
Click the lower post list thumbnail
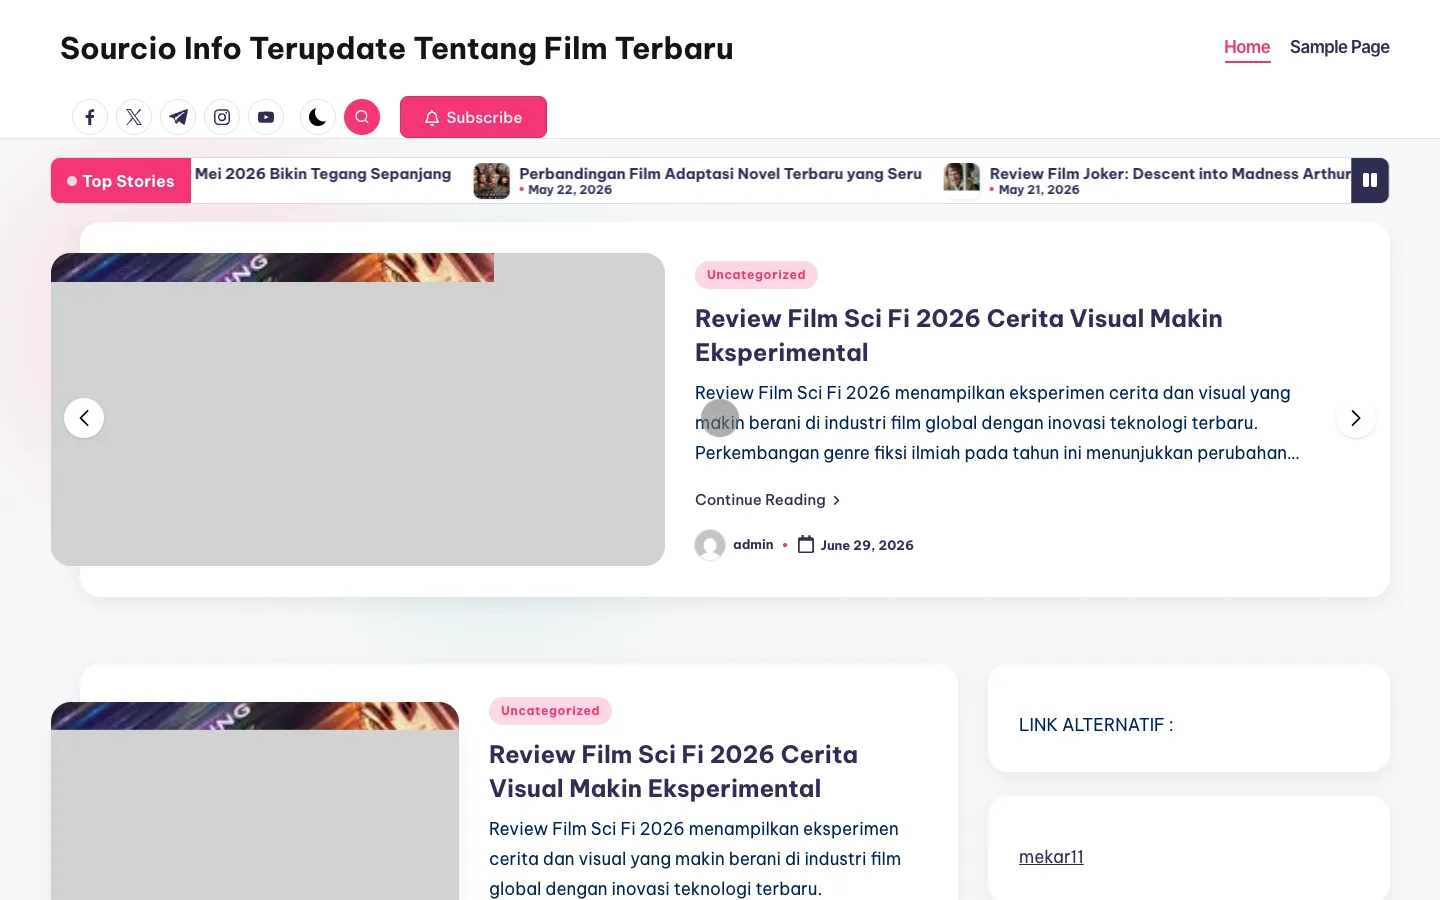pyautogui.click(x=255, y=800)
